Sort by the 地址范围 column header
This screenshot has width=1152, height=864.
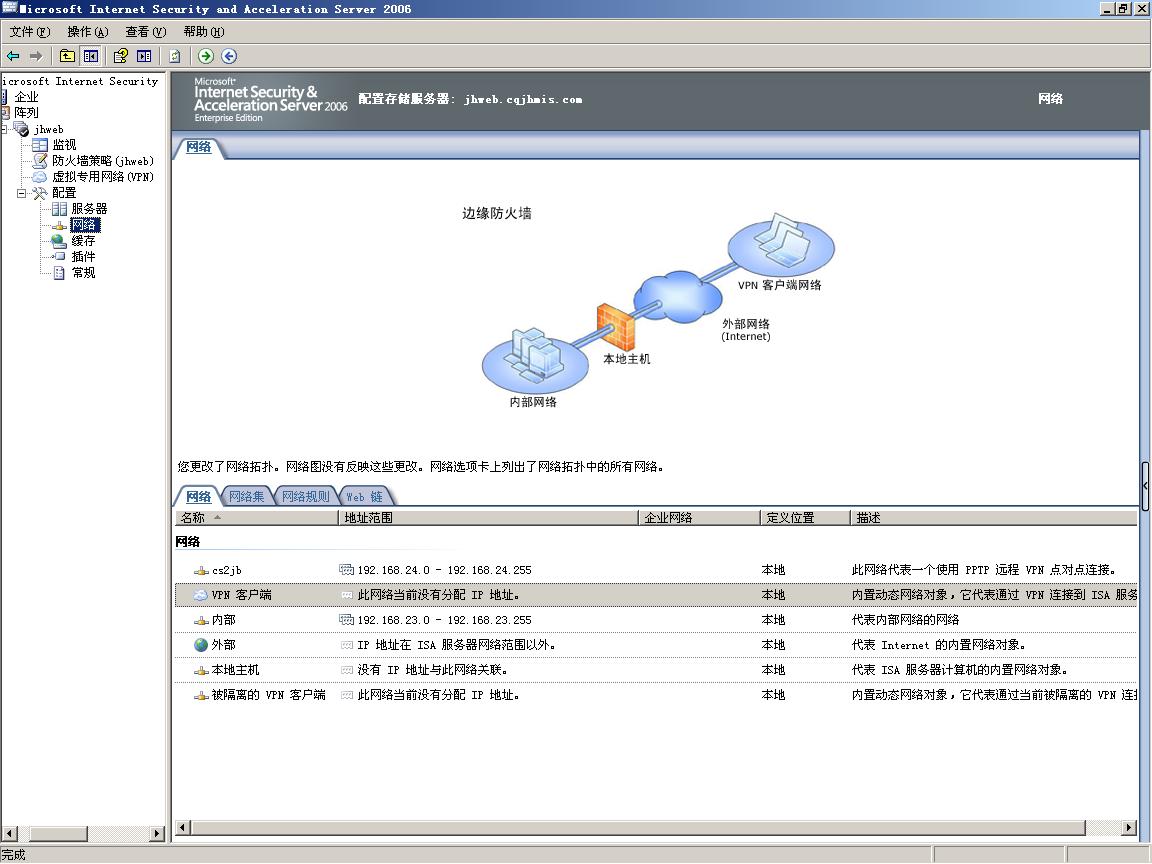click(489, 518)
